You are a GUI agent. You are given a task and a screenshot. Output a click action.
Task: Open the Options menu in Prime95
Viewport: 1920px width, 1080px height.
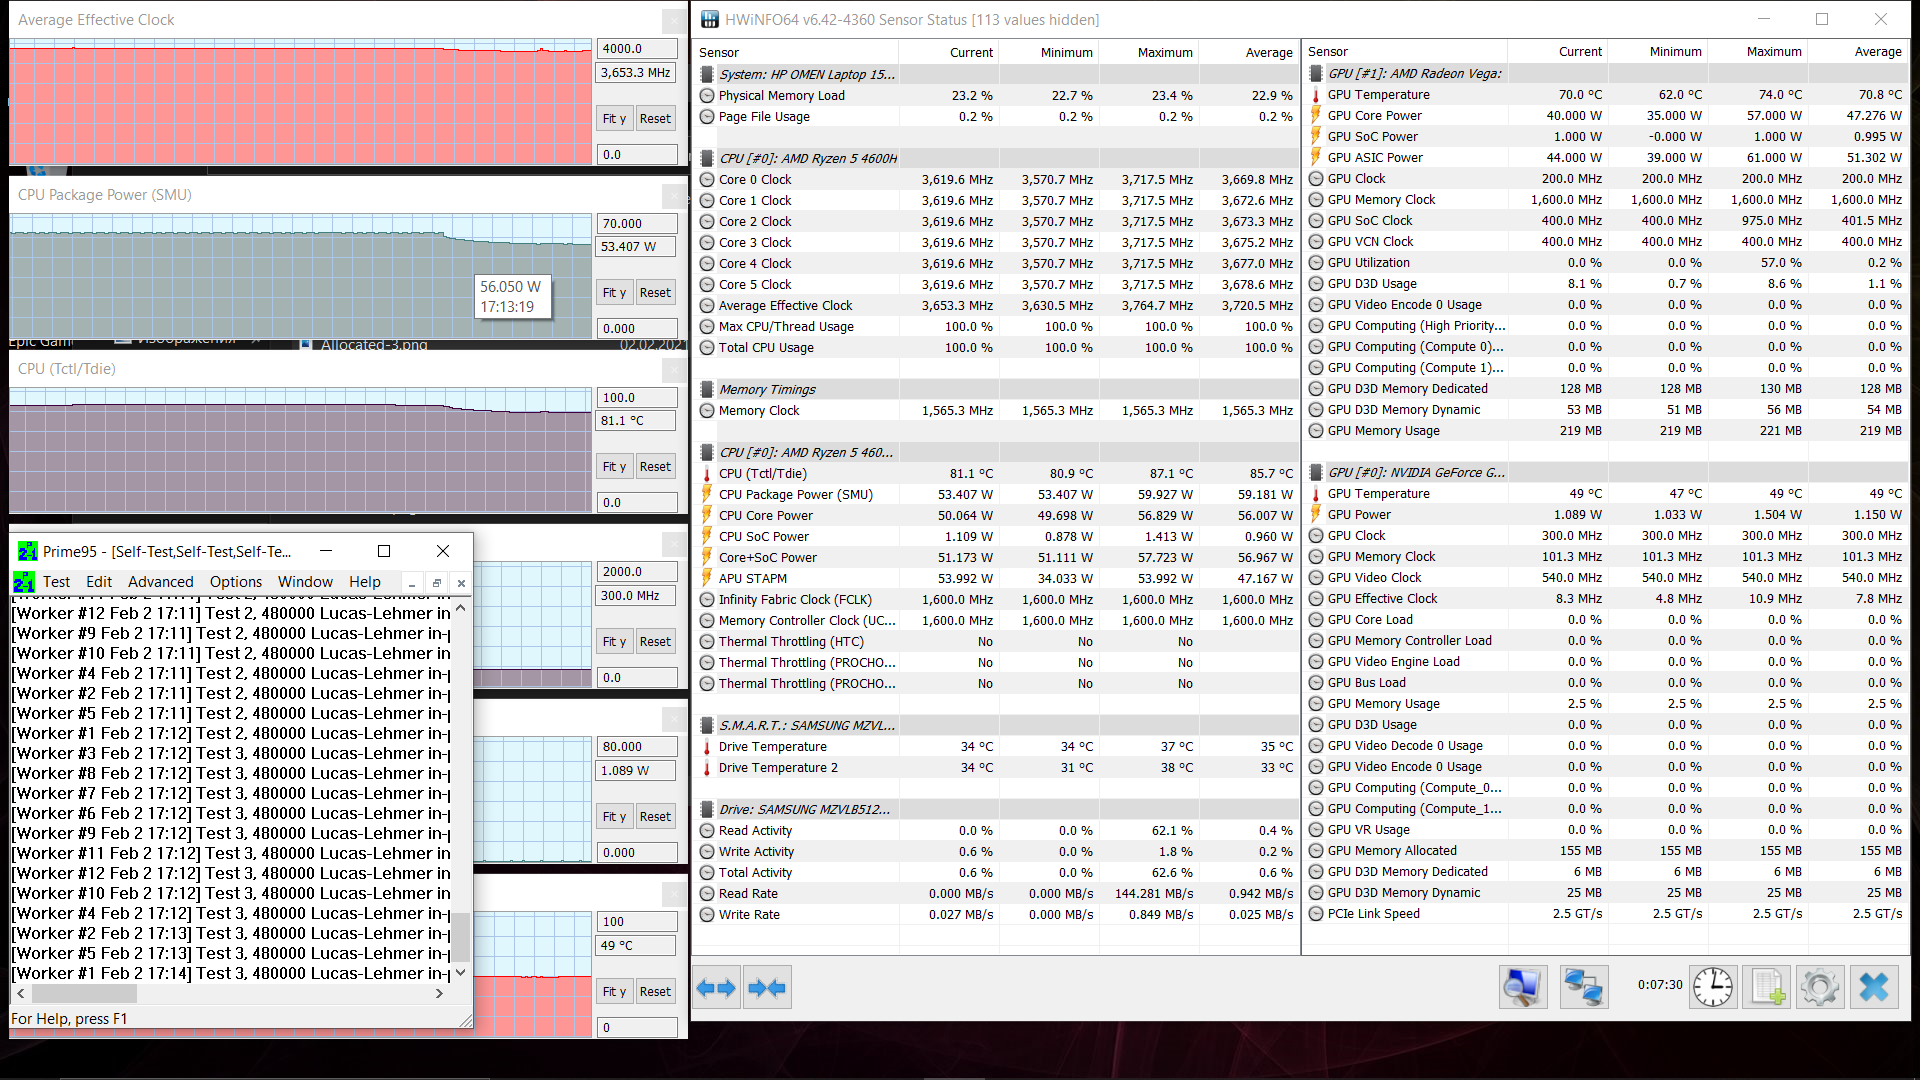tap(236, 582)
